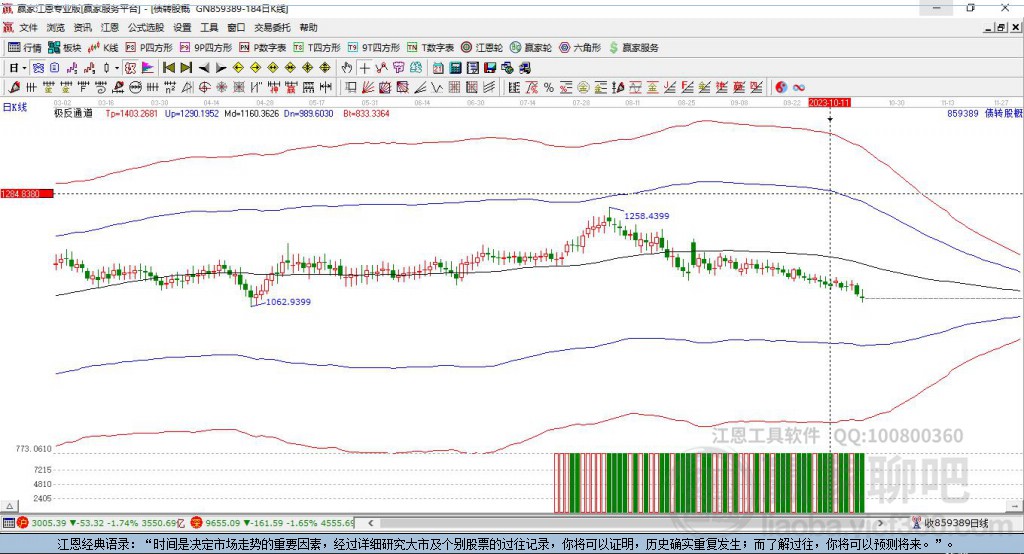Open the 公式选股 menu

coord(146,27)
